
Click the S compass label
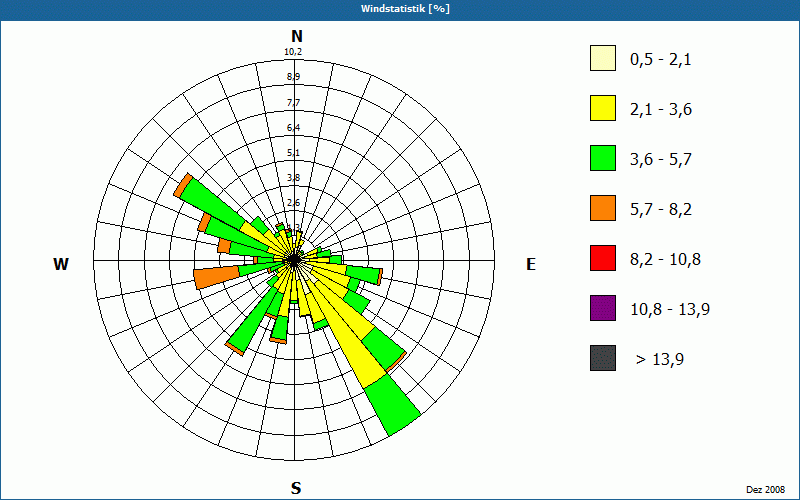[x=296, y=489]
